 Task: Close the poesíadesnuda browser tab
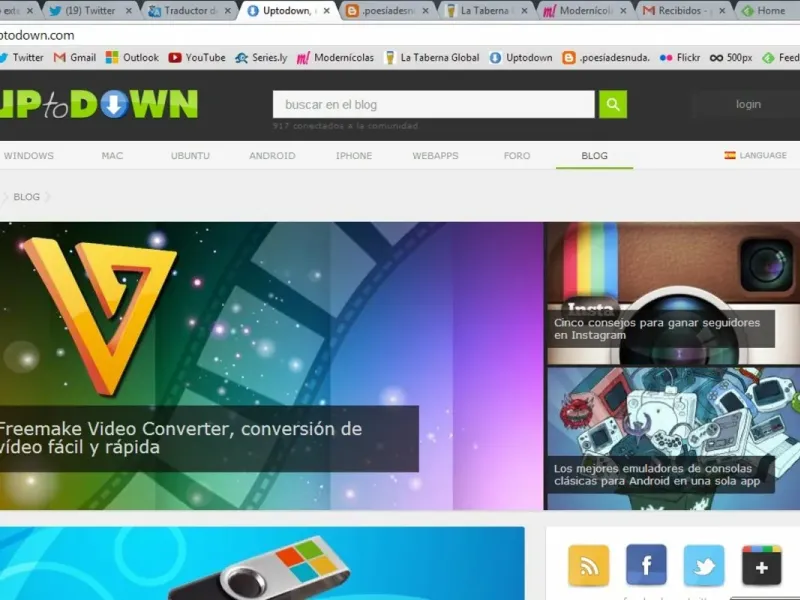(426, 10)
